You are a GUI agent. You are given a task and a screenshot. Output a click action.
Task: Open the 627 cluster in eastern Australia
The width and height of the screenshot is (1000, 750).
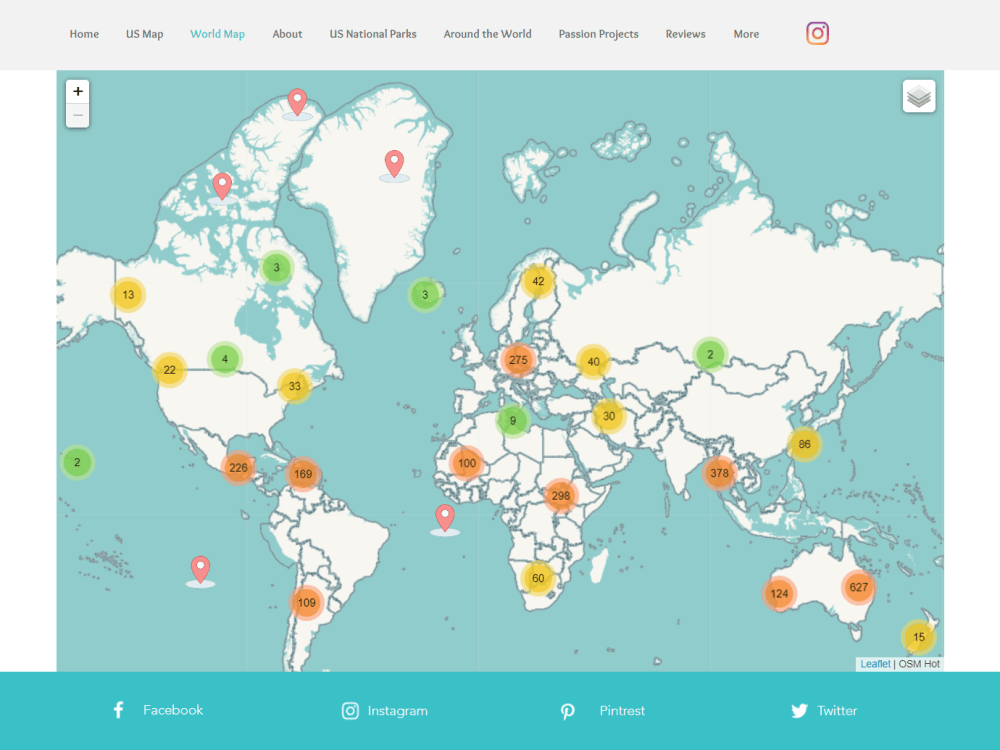858,587
